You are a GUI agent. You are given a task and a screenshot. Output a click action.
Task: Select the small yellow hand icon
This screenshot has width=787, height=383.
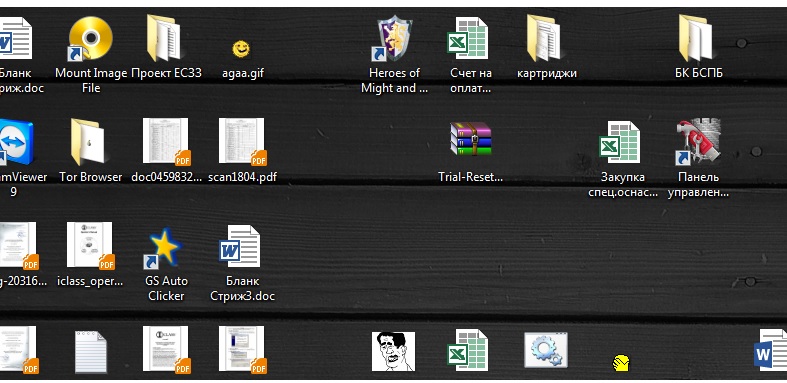pos(621,362)
